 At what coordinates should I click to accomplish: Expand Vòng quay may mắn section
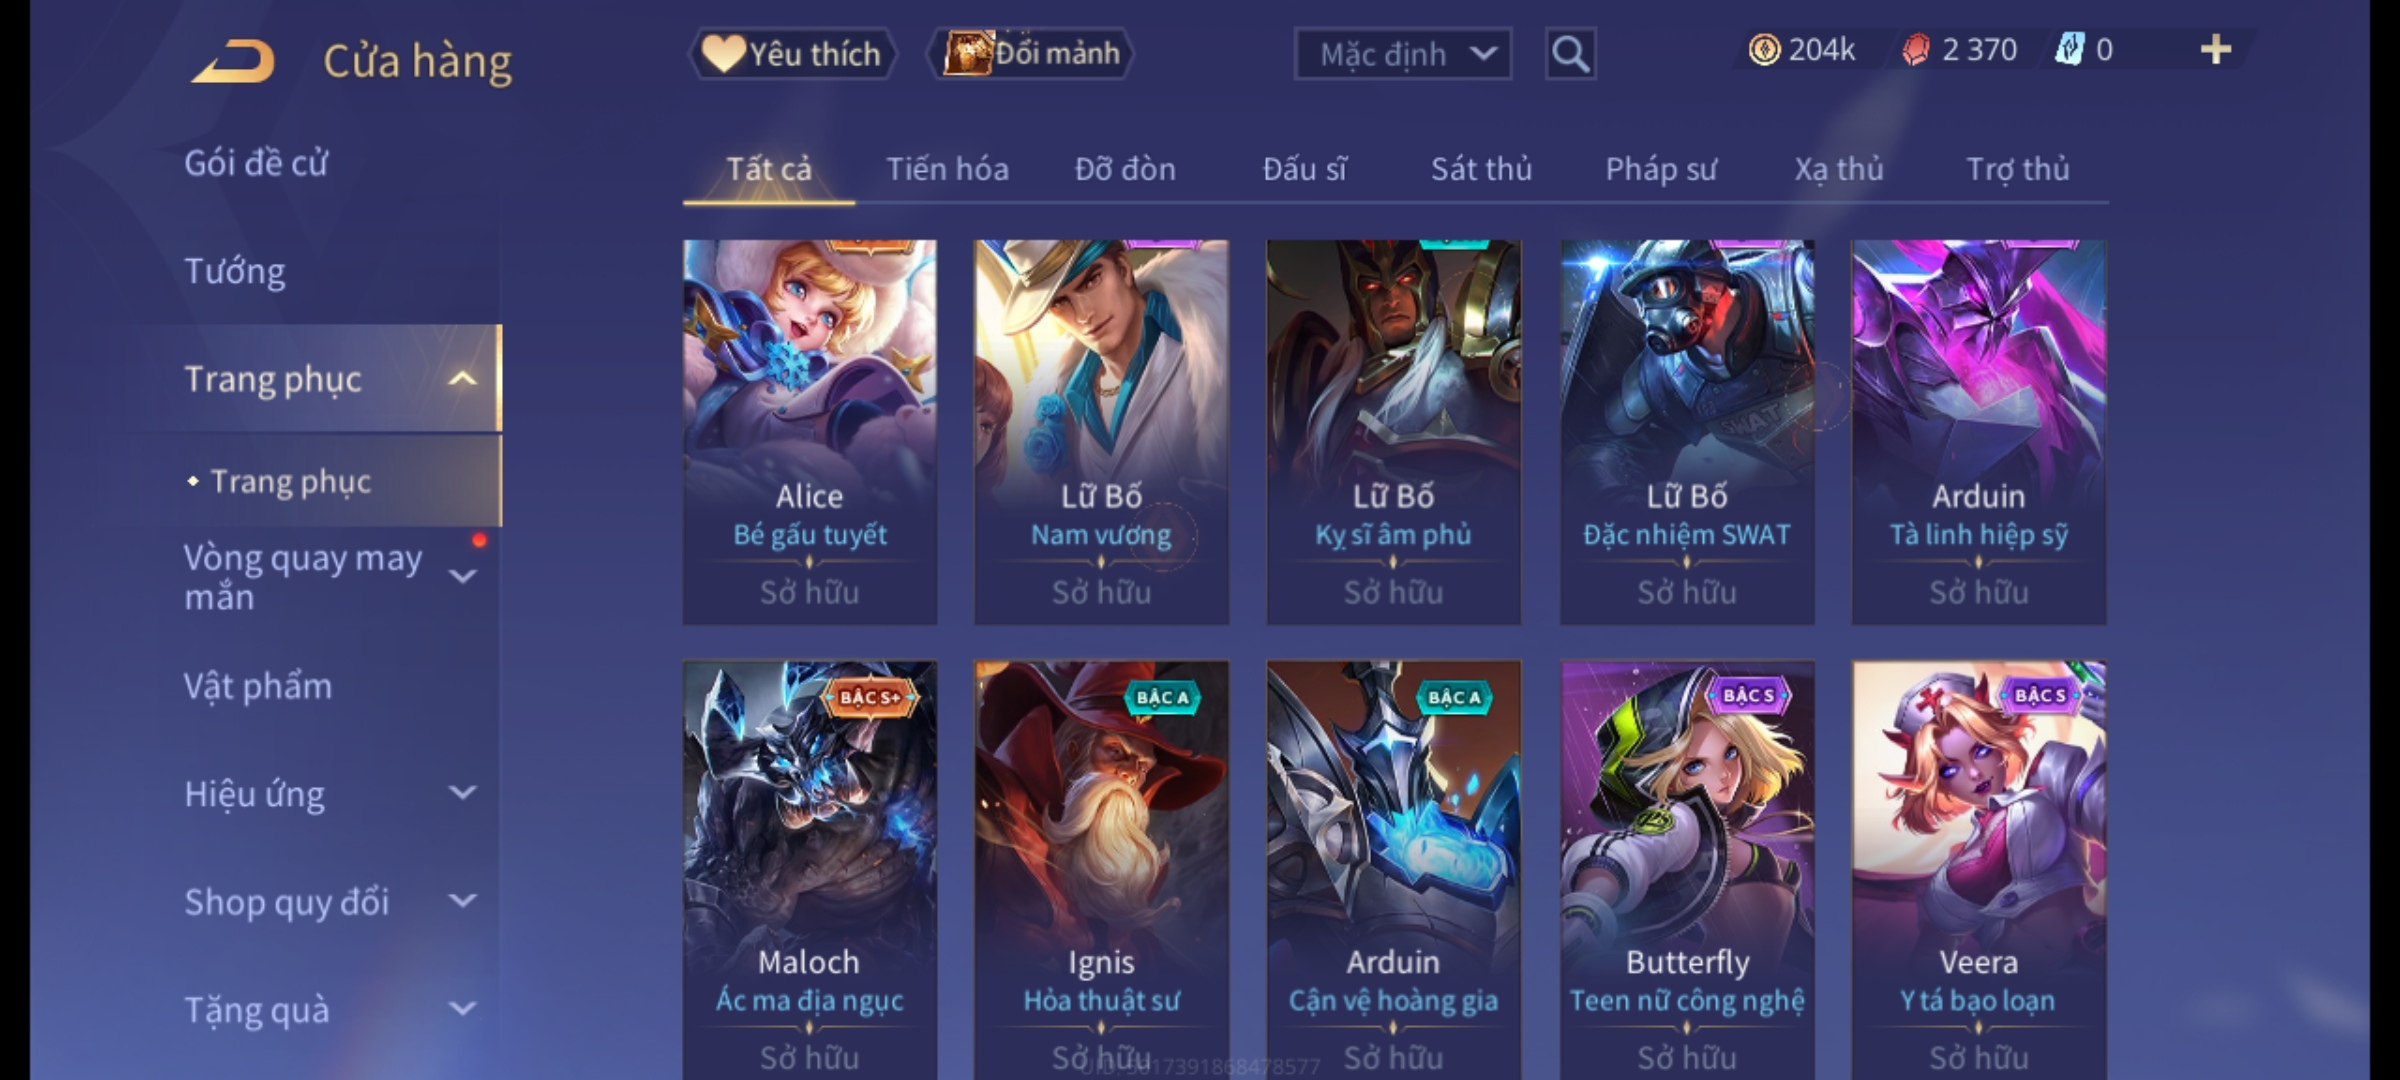point(462,576)
